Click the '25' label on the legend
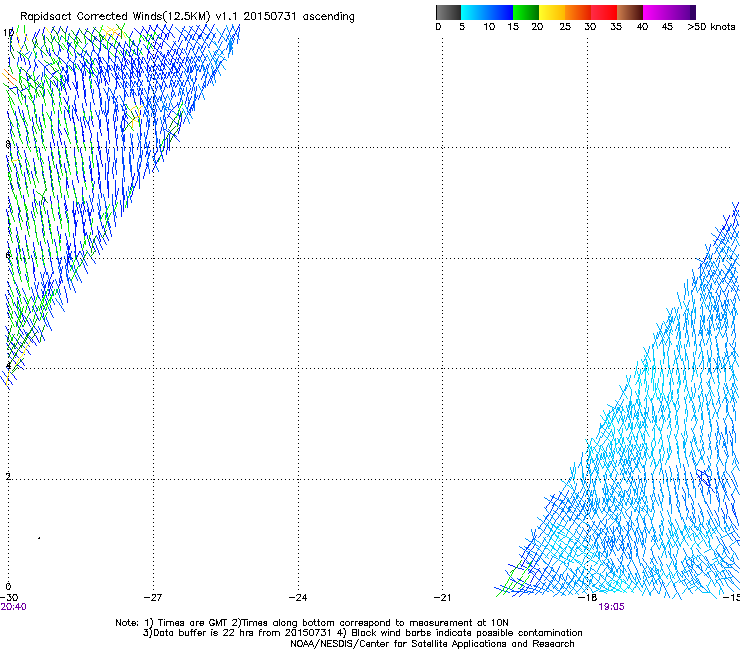The width and height of the screenshot is (740, 650). [565, 27]
